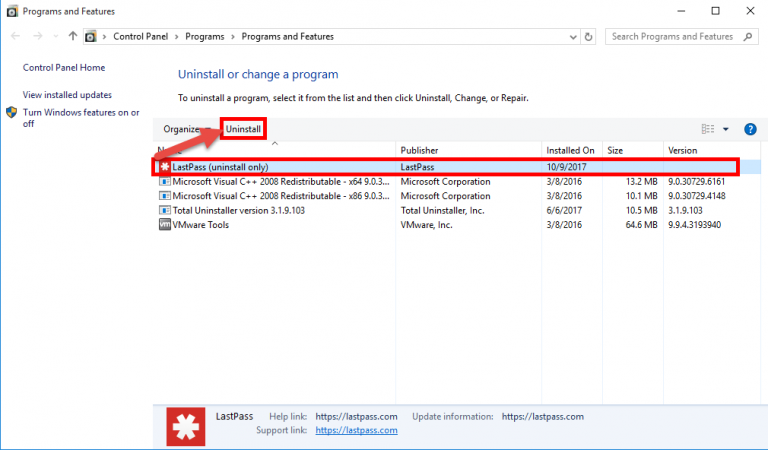The image size is (768, 450).
Task: Click the Back navigation arrow
Action: click(x=16, y=36)
